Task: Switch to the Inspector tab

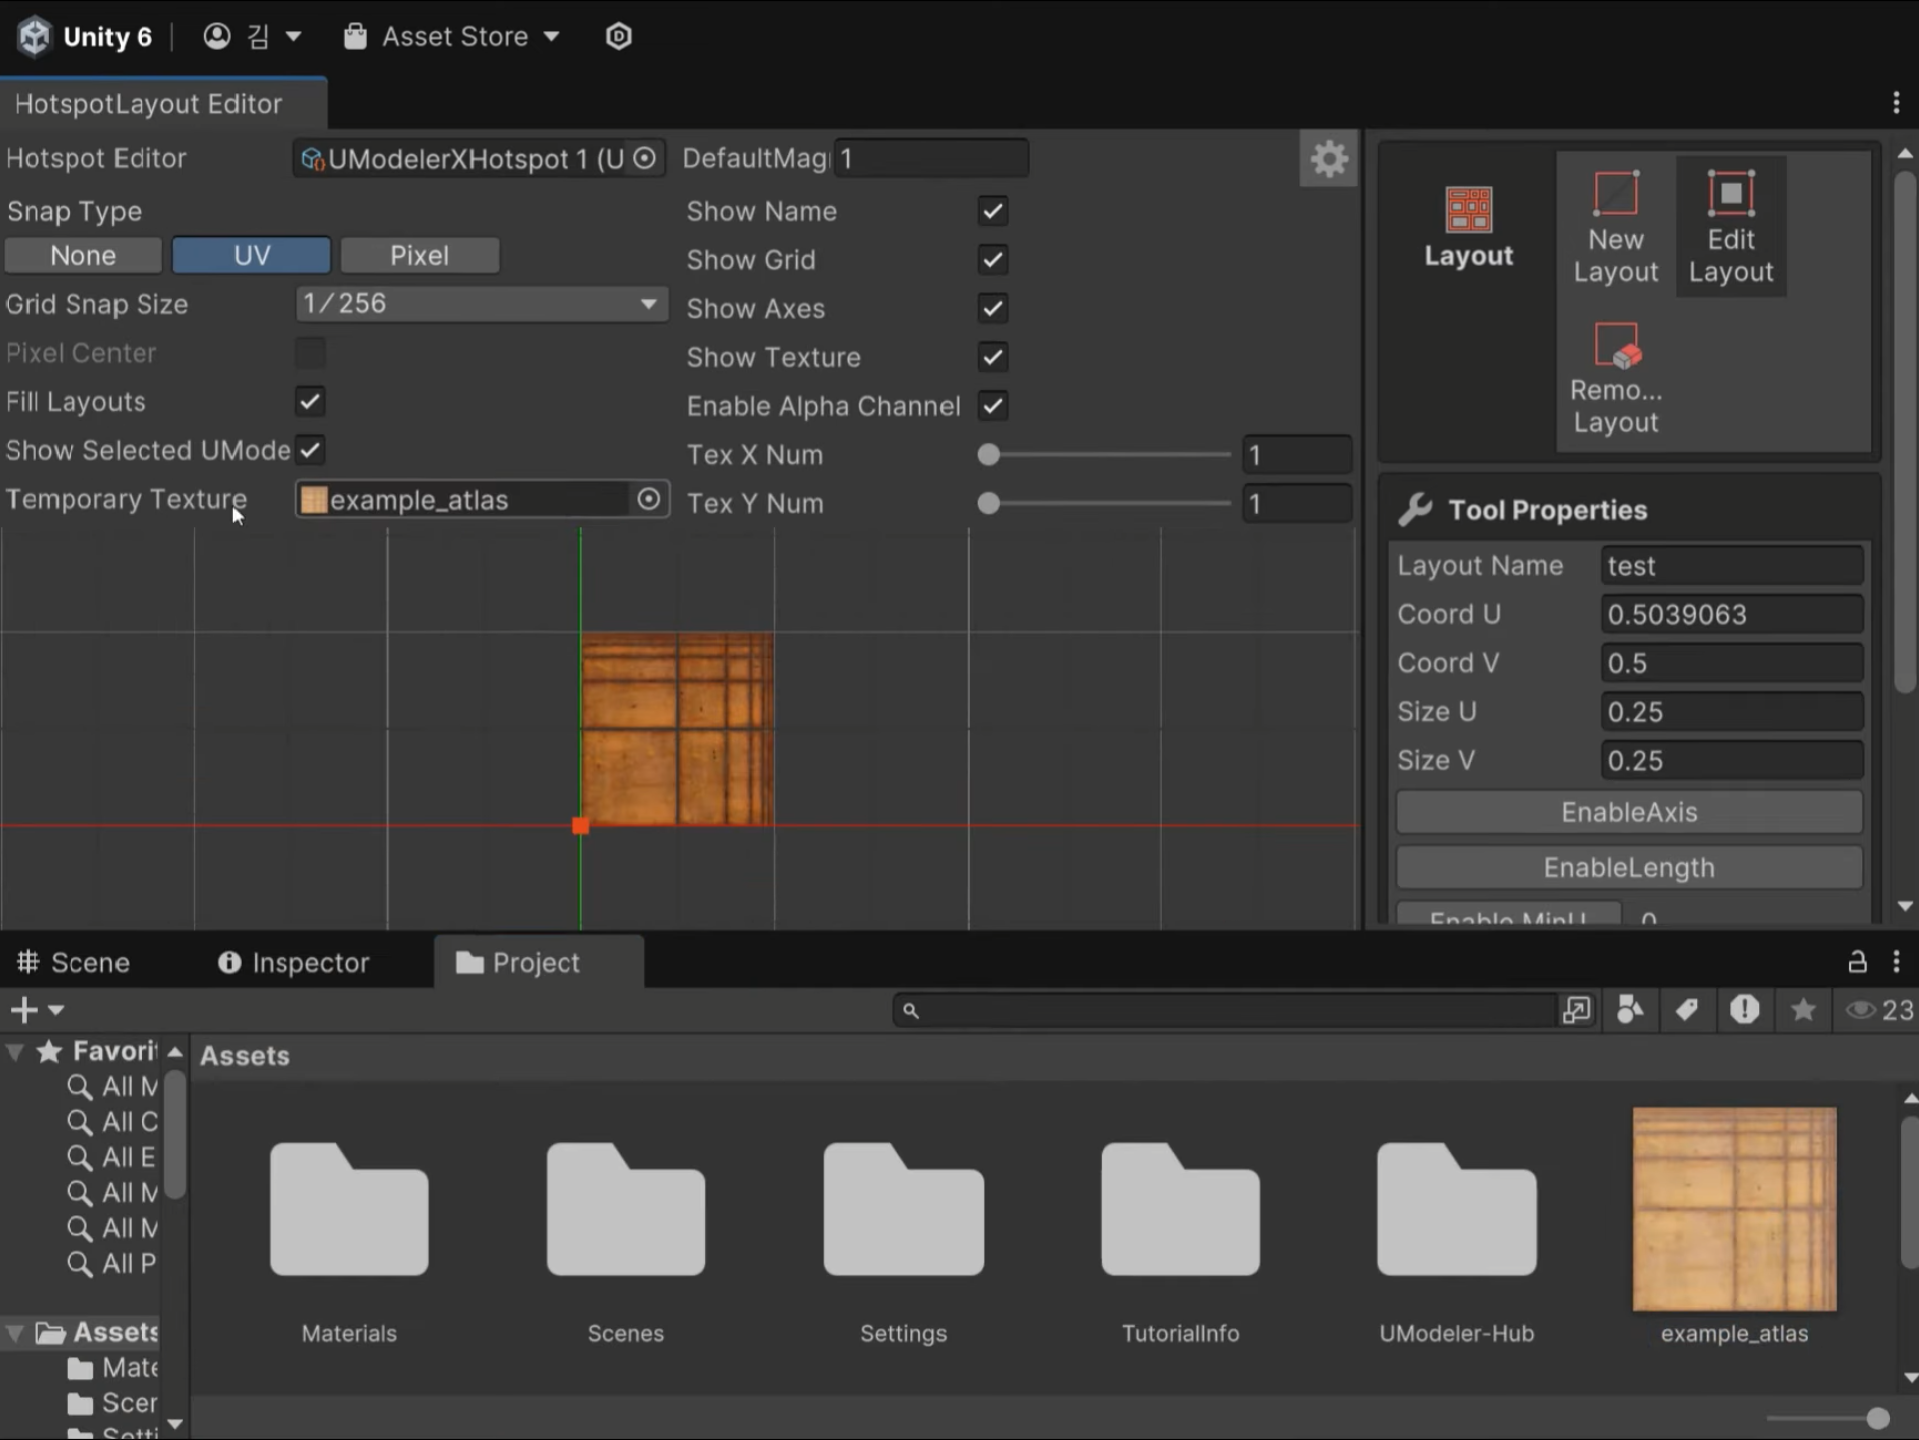Action: 294,962
